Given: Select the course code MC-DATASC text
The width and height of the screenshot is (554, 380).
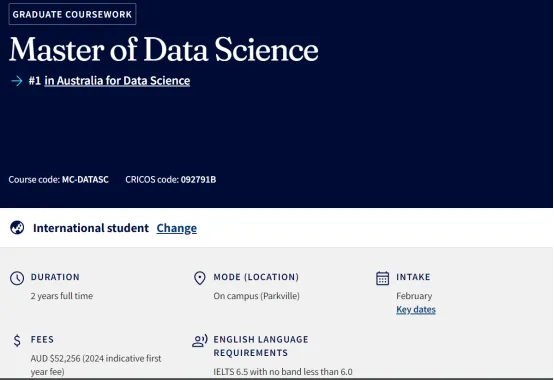Looking at the screenshot, I should (85, 179).
